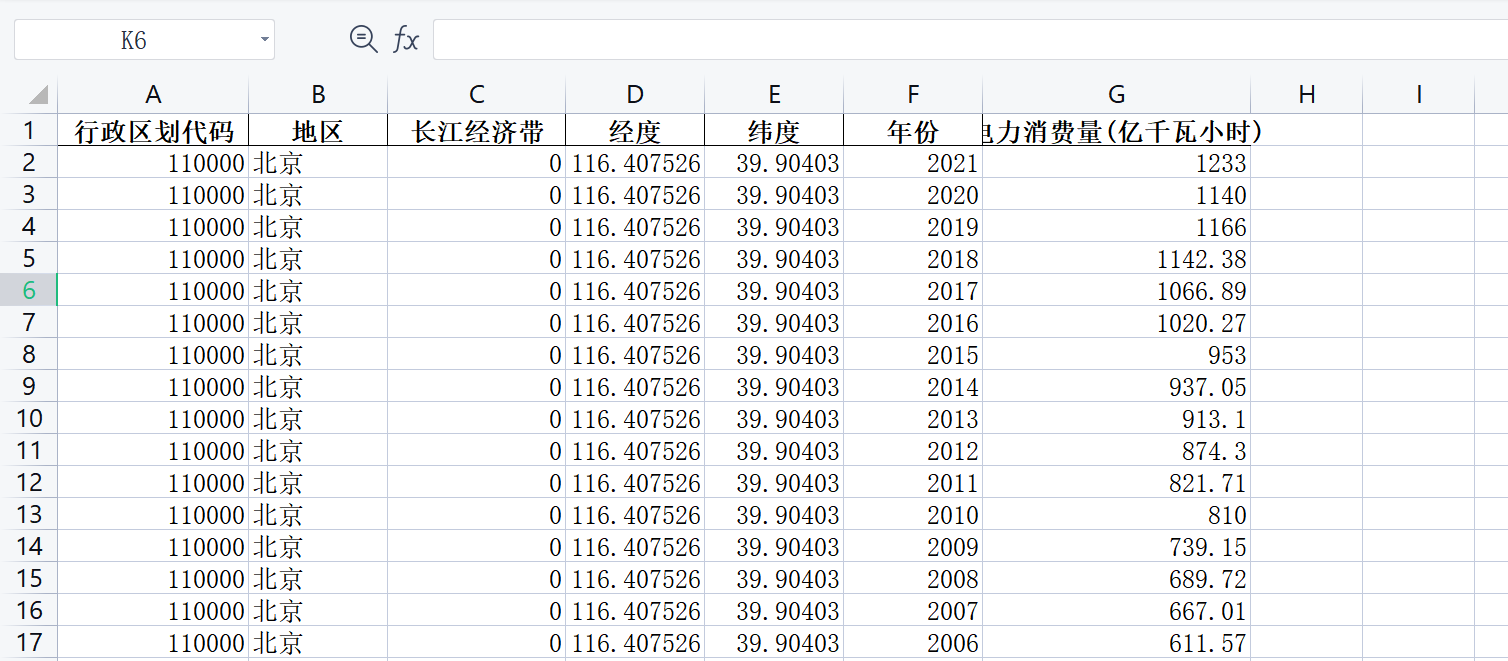1508x661 pixels.
Task: Select row 10 header
Action: pyautogui.click(x=29, y=418)
